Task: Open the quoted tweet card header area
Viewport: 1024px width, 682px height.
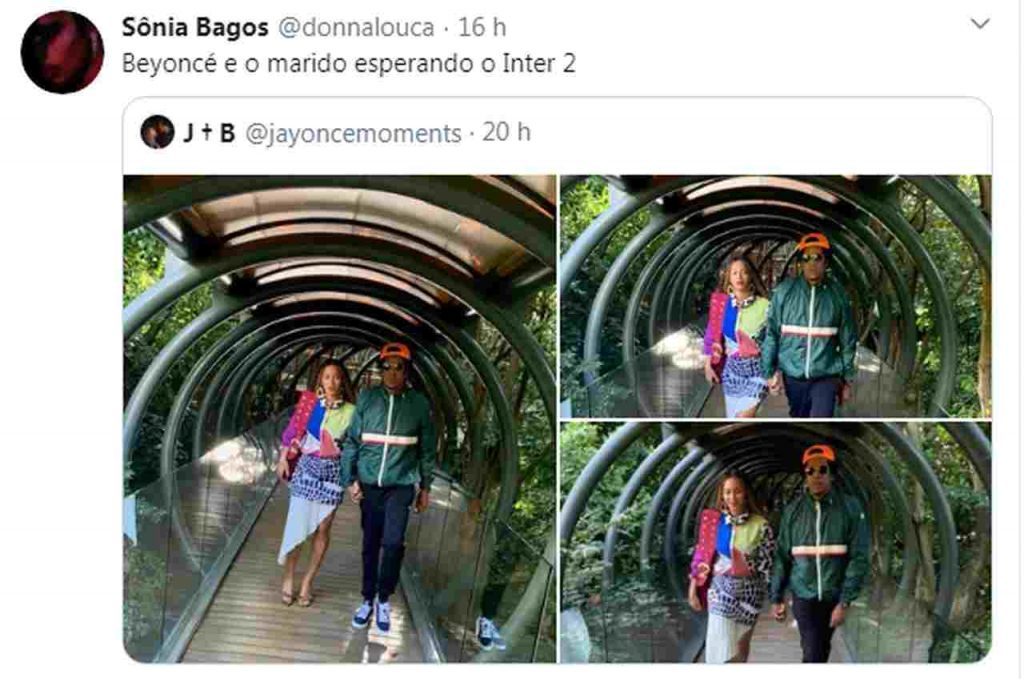Action: click(557, 133)
